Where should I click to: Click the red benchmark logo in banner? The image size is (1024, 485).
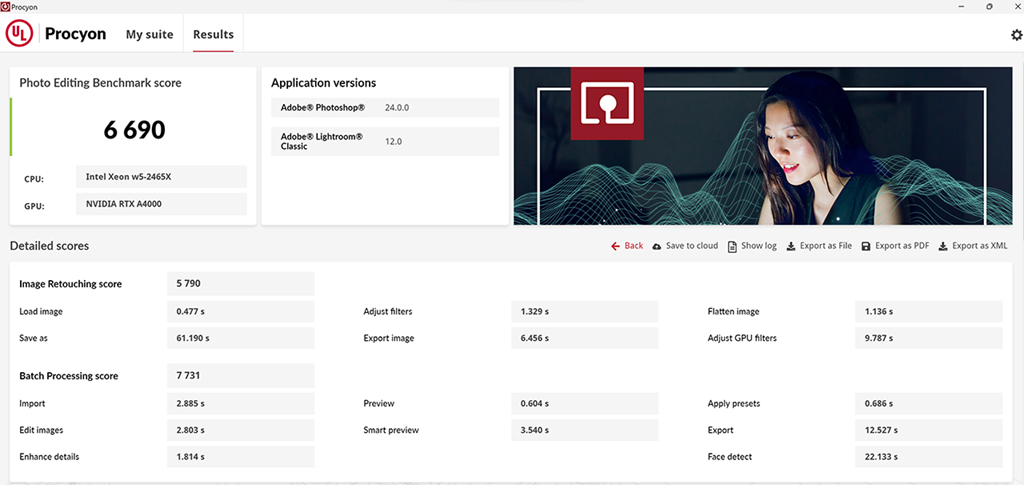[x=607, y=103]
